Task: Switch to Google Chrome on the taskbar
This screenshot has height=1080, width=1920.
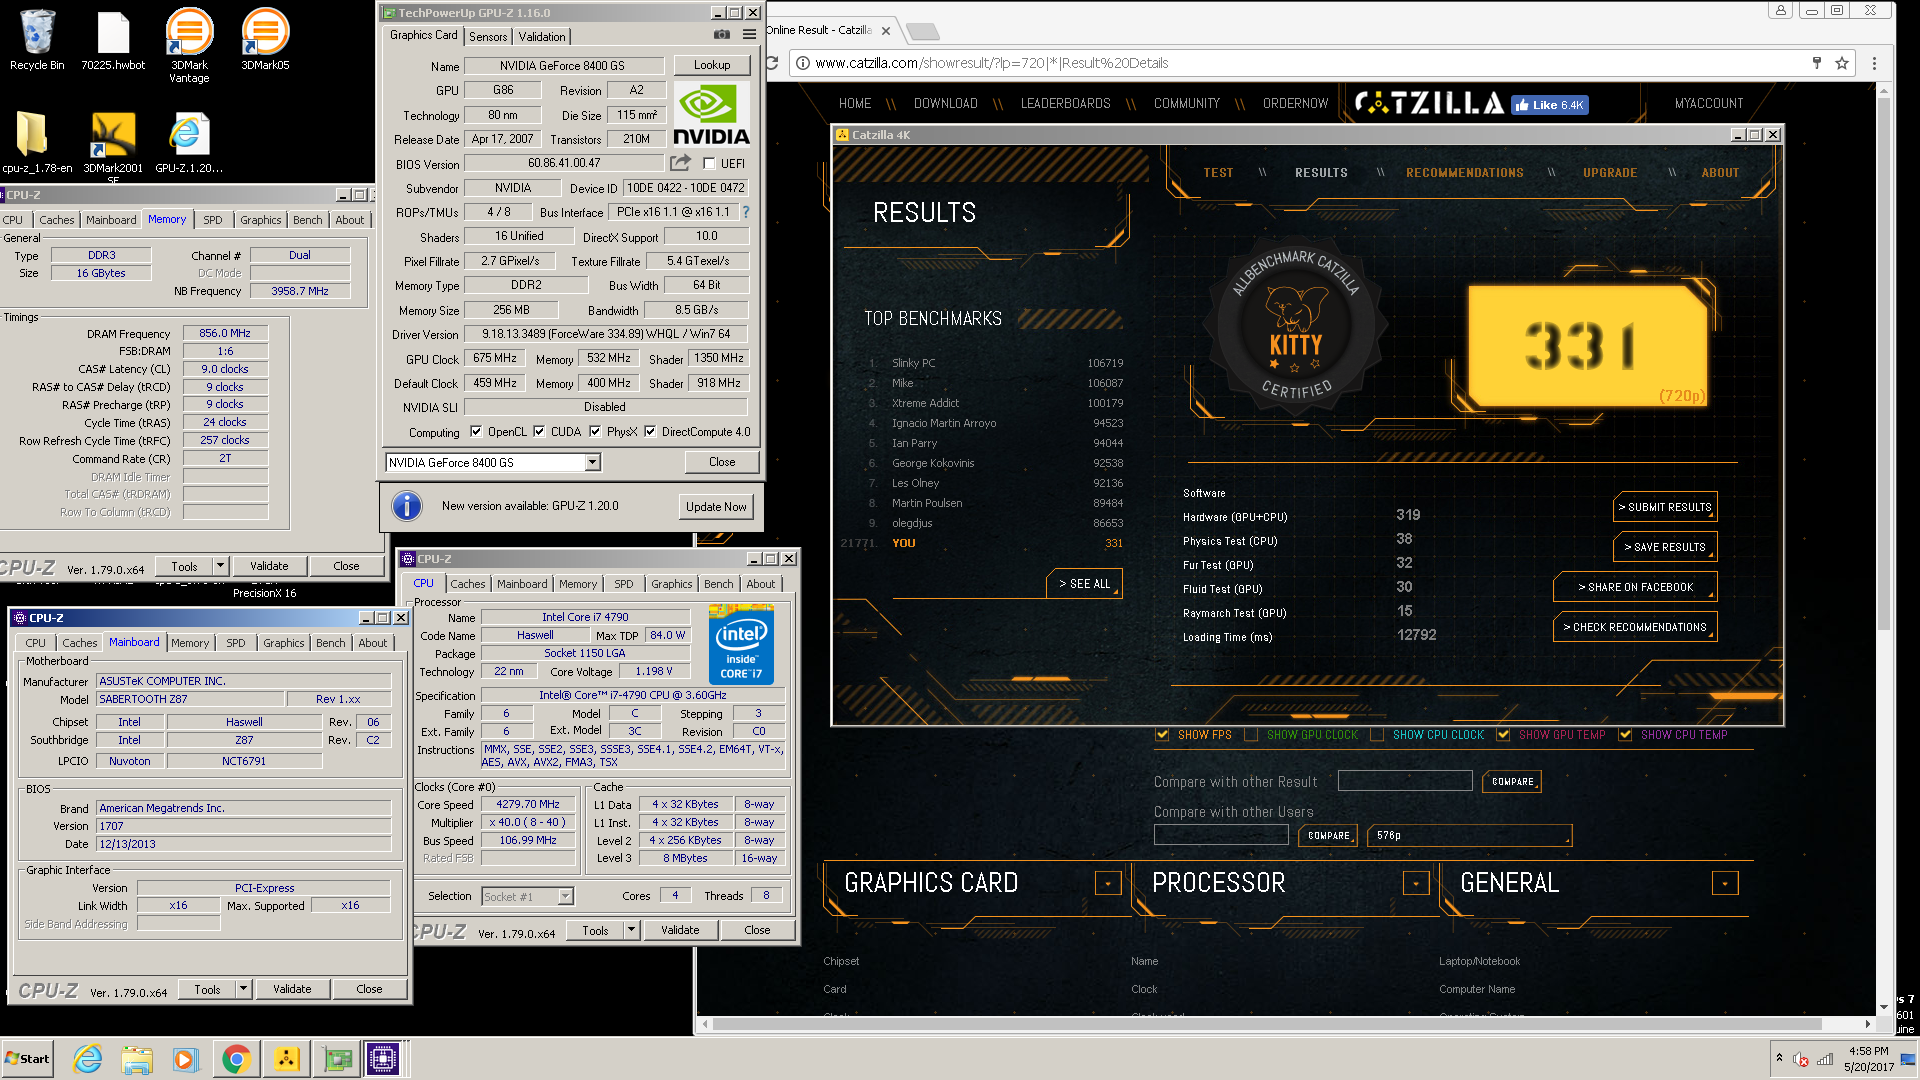Action: tap(236, 1059)
